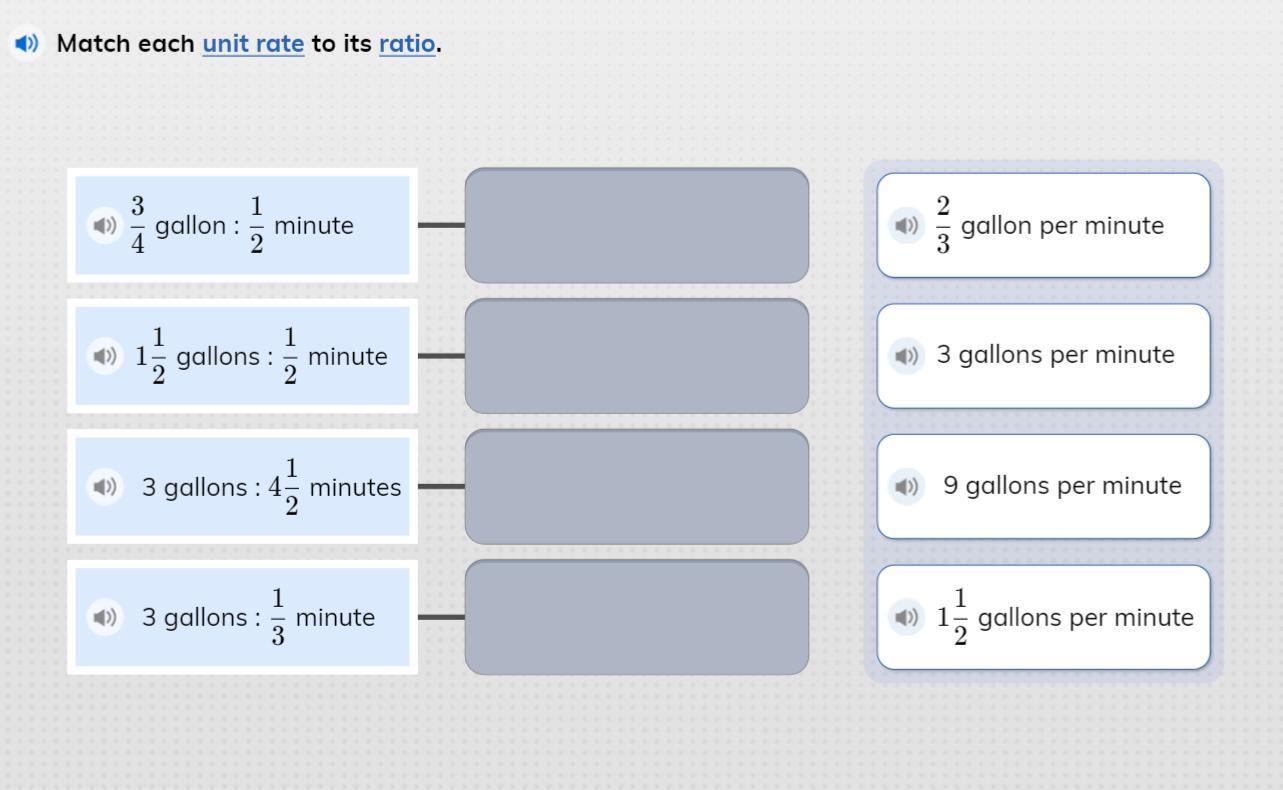
Task: Play audio for 3 gallons : 4 1/2 minutes
Action: click(104, 487)
